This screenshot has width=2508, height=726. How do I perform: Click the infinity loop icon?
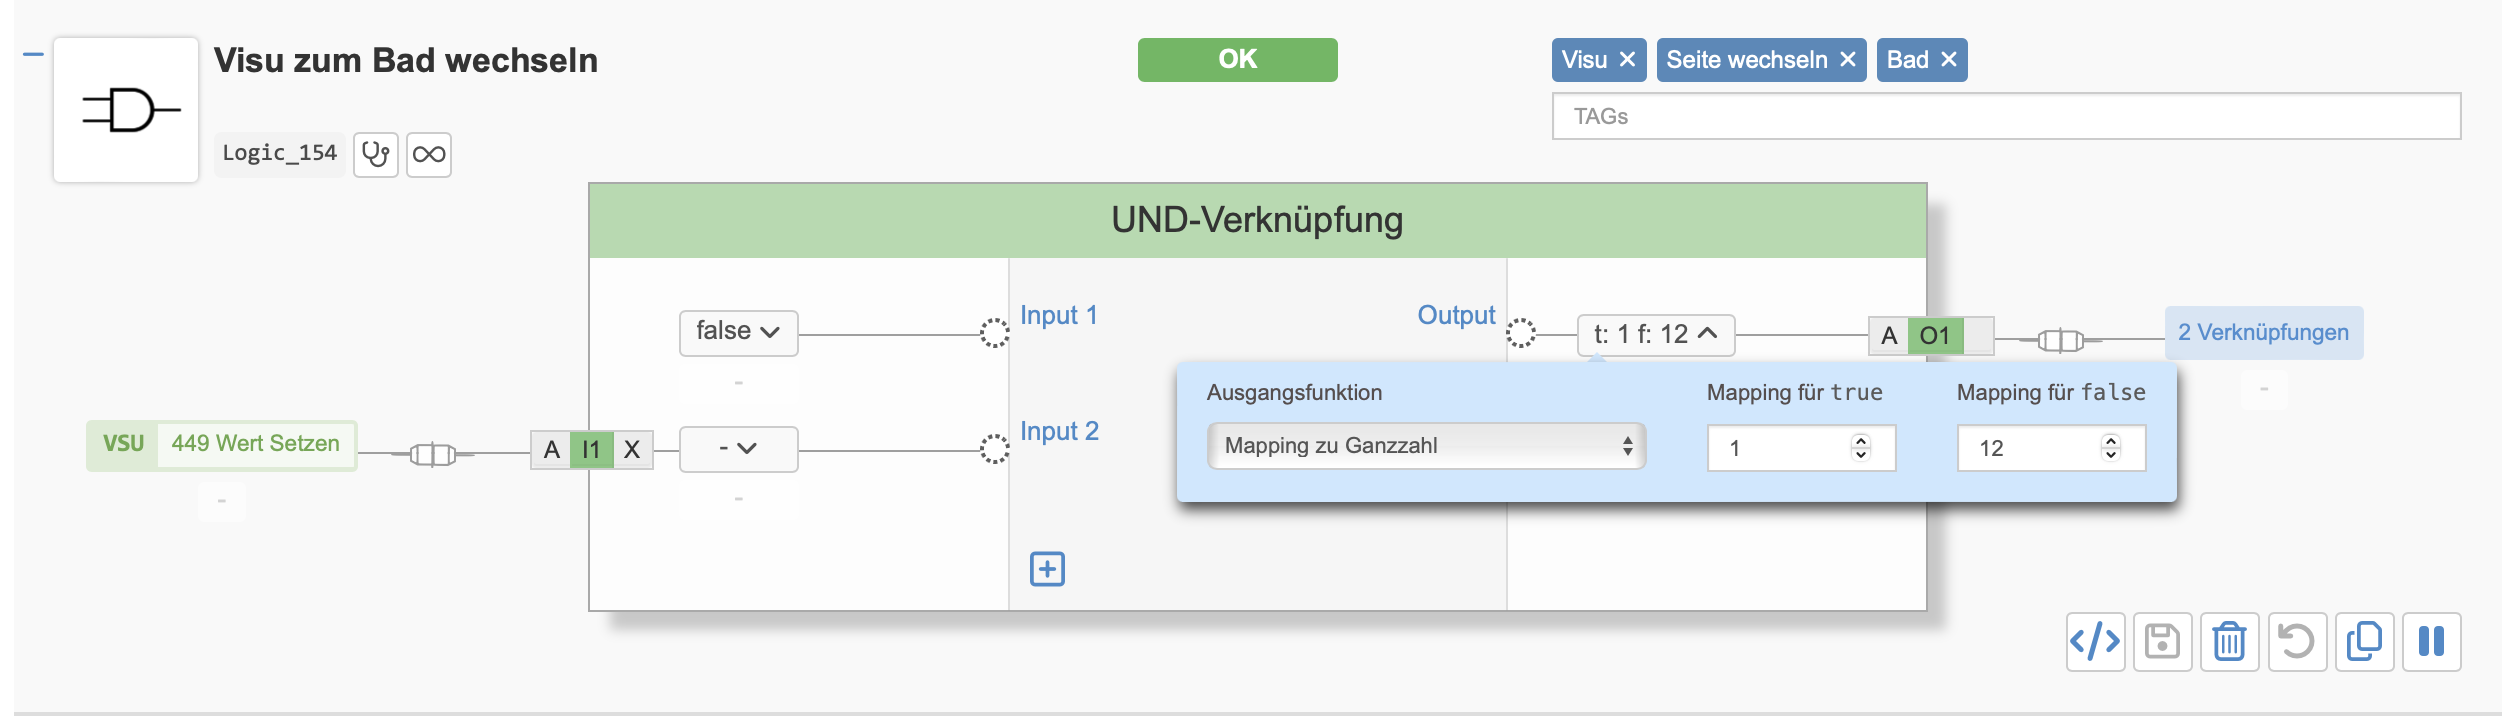coord(429,155)
